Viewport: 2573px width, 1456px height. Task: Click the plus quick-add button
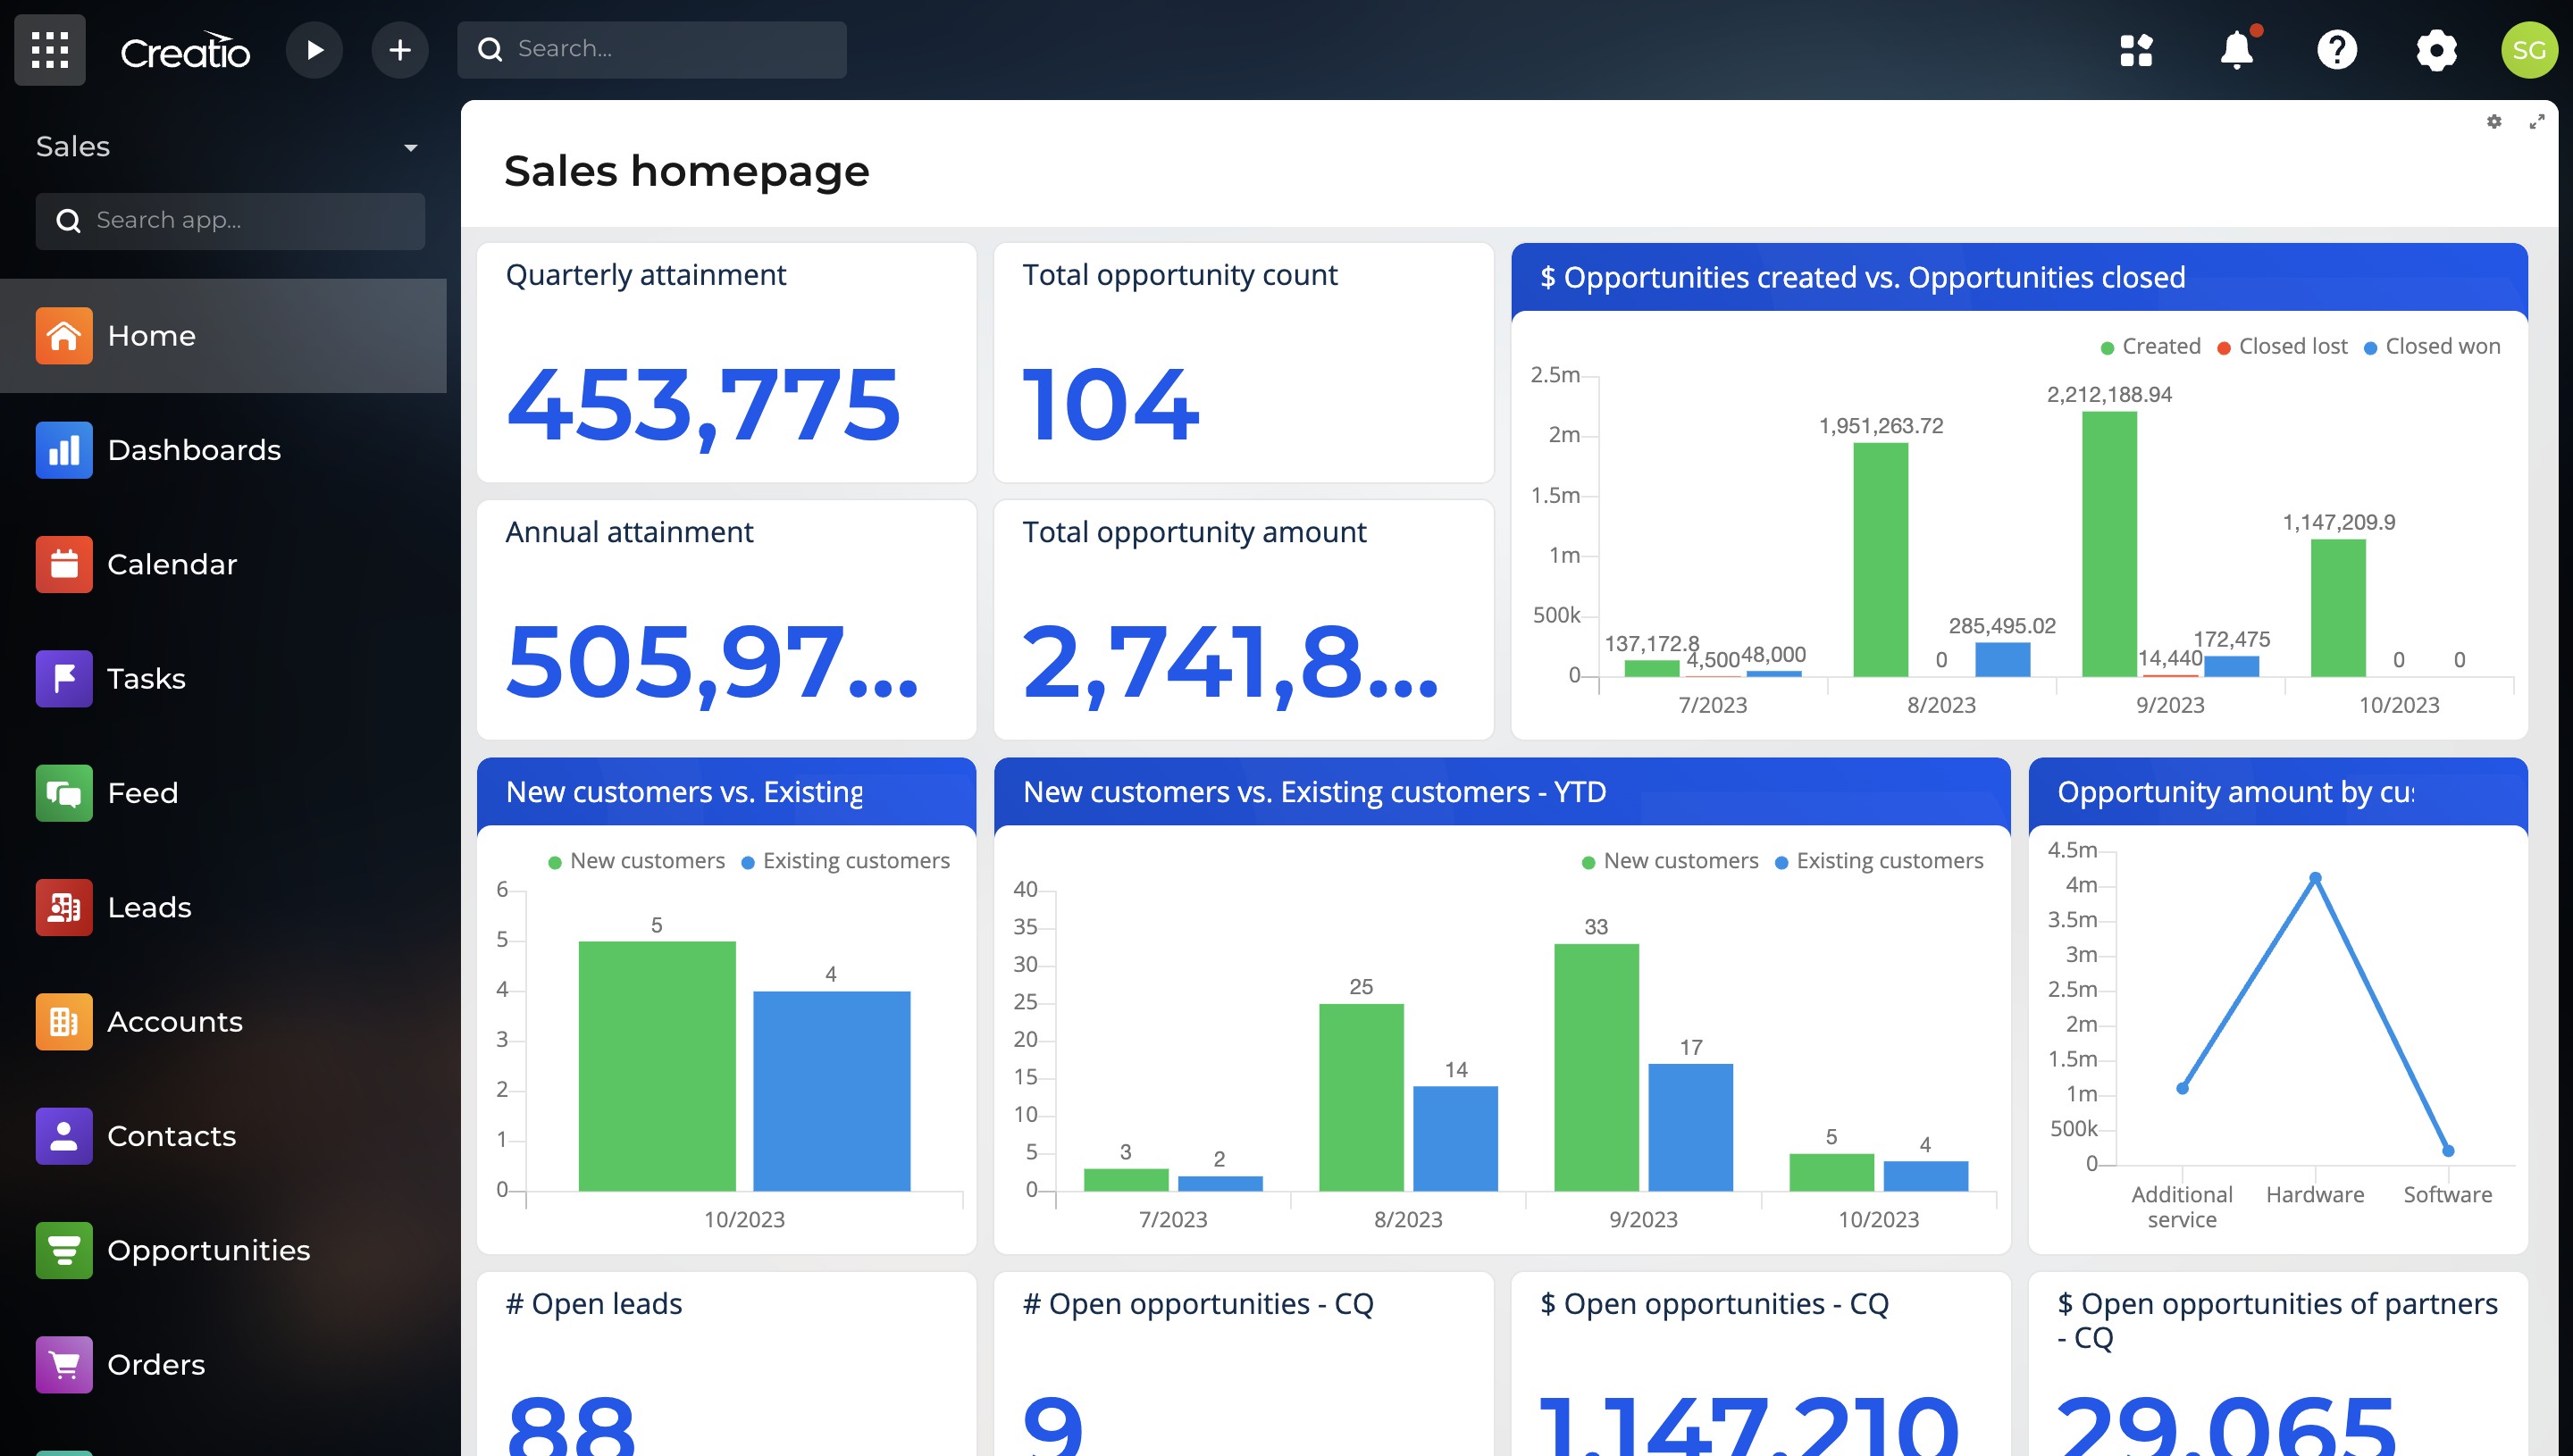[399, 49]
